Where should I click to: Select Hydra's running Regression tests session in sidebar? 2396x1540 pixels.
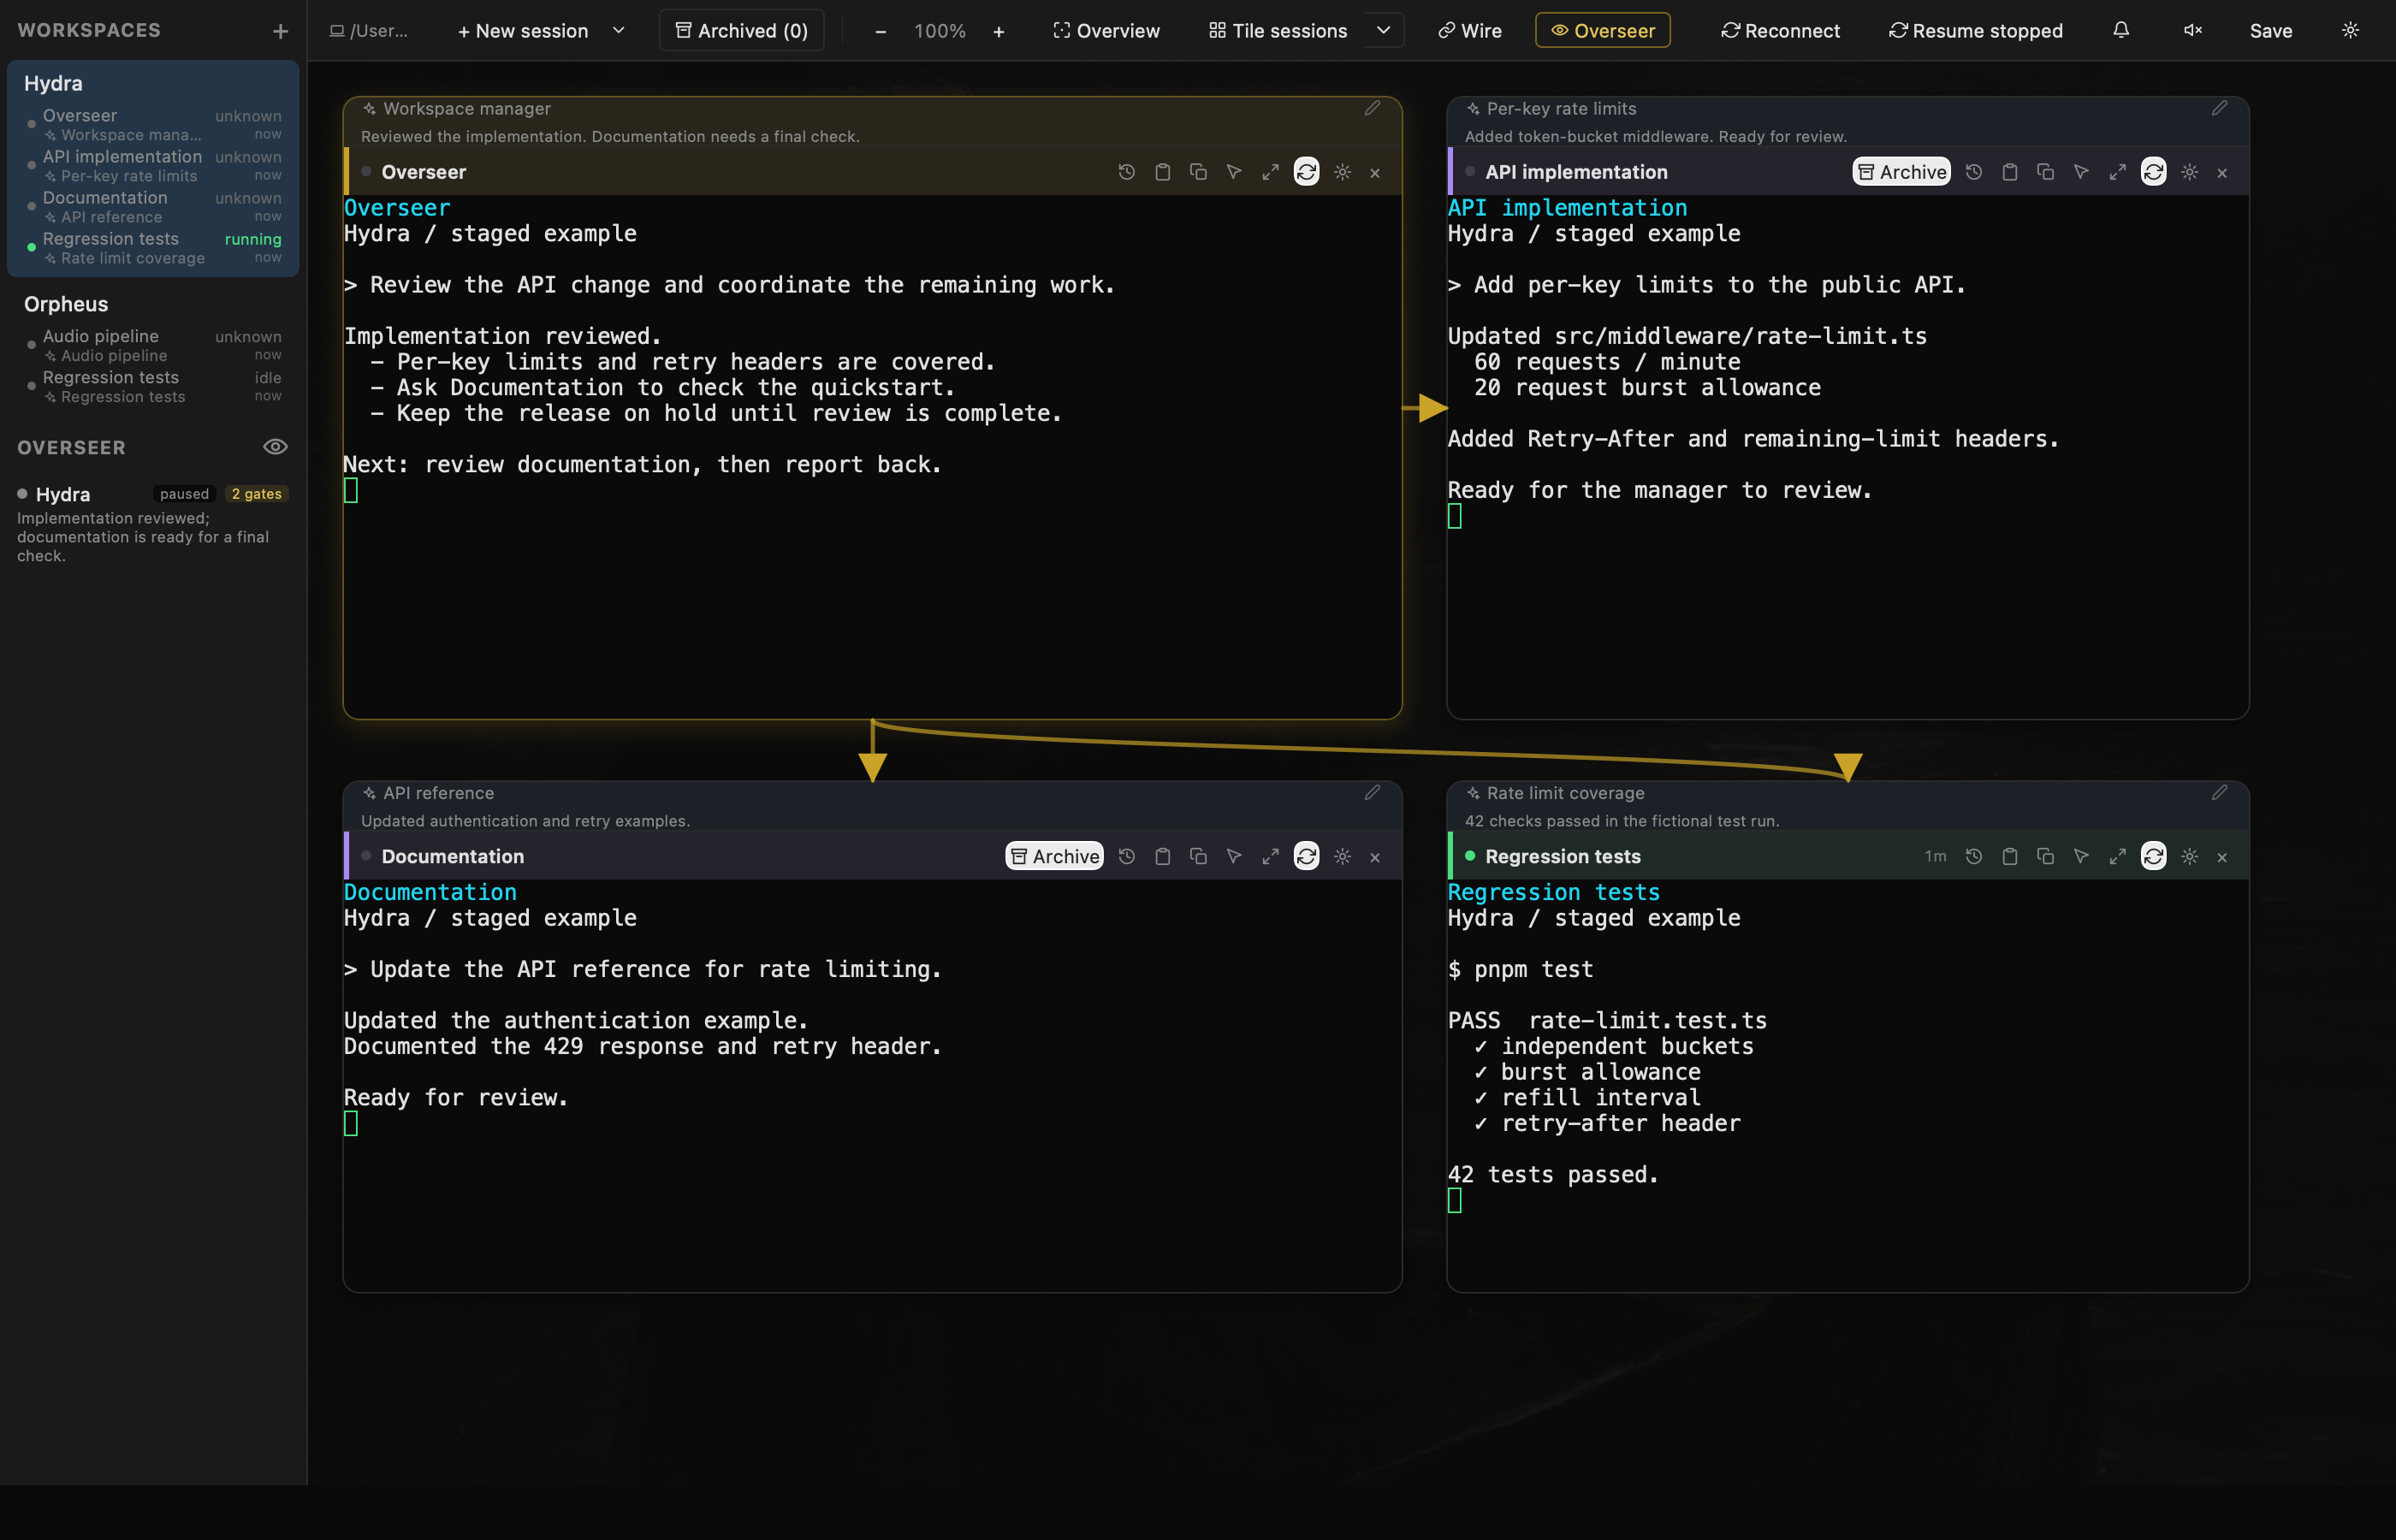(153, 248)
